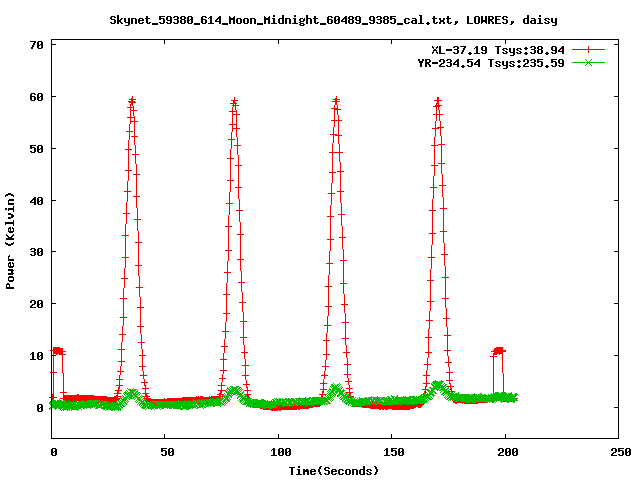640x480 pixels.
Task: Click the x-axis tick label 100
Action: point(281,452)
